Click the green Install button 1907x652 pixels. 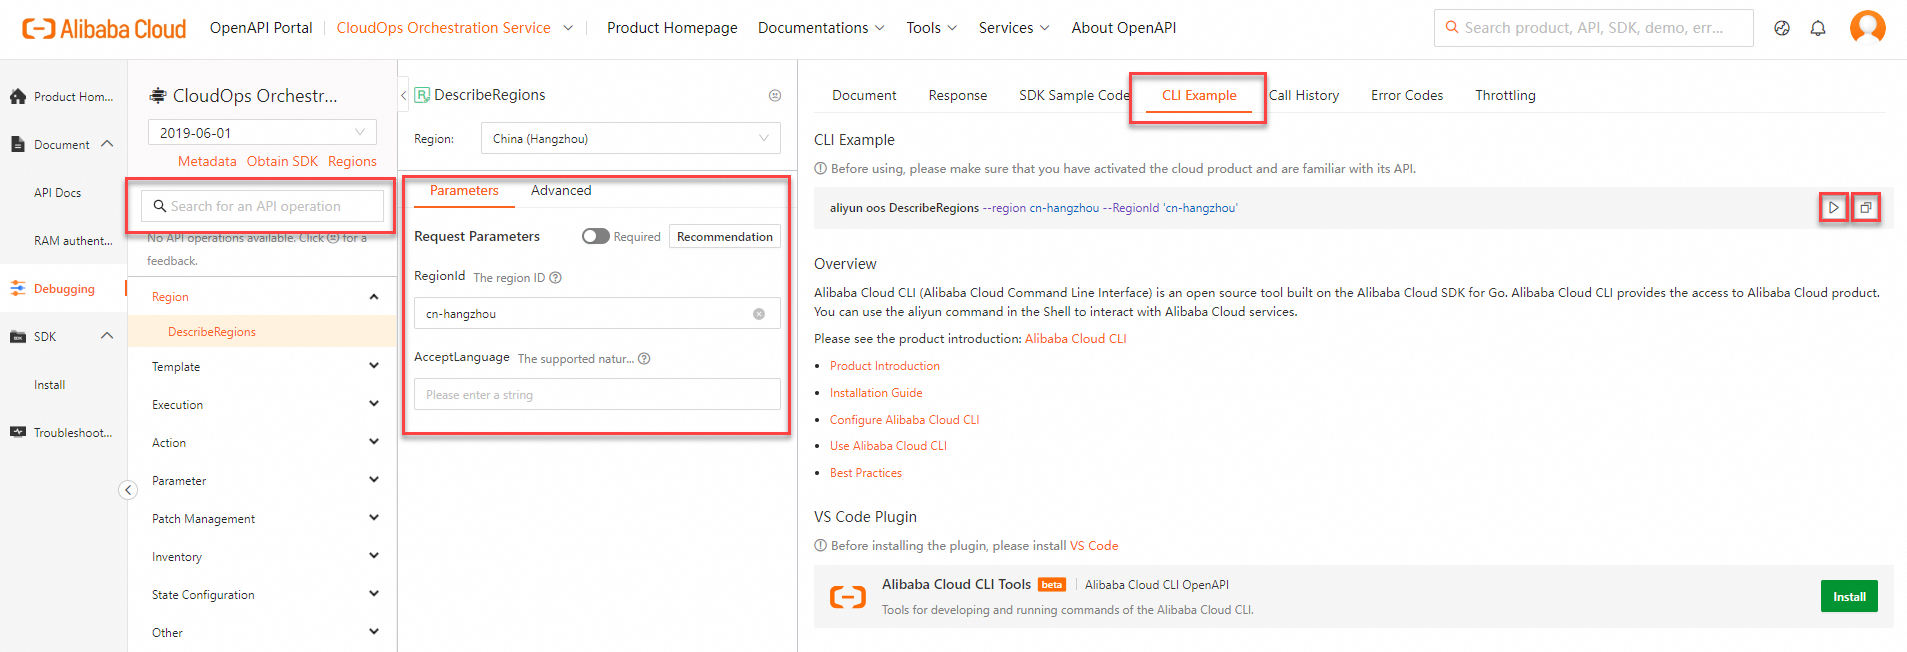click(1848, 596)
